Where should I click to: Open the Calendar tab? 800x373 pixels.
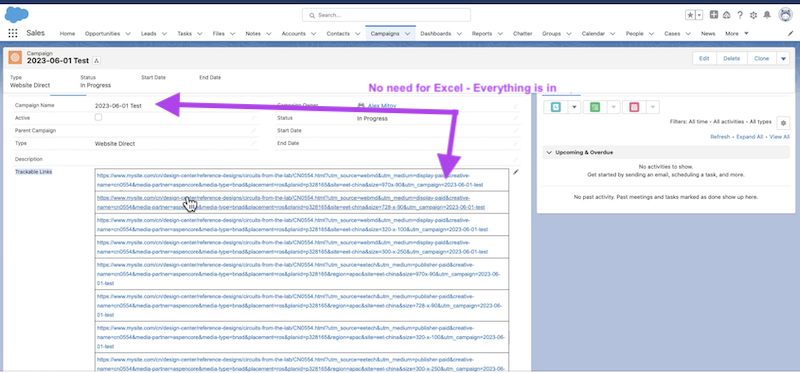593,34
